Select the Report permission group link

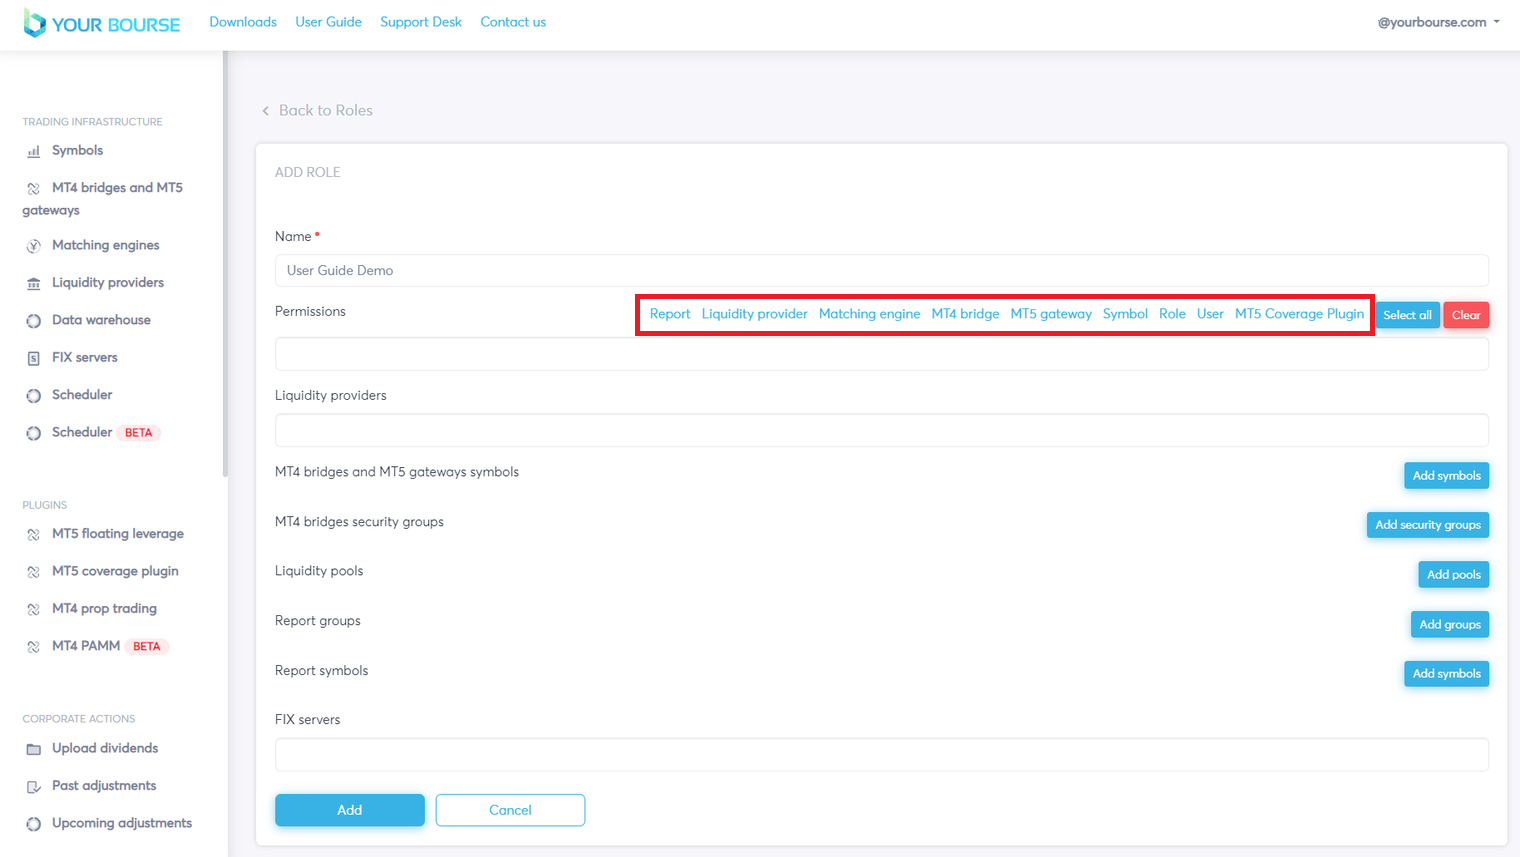pyautogui.click(x=670, y=314)
